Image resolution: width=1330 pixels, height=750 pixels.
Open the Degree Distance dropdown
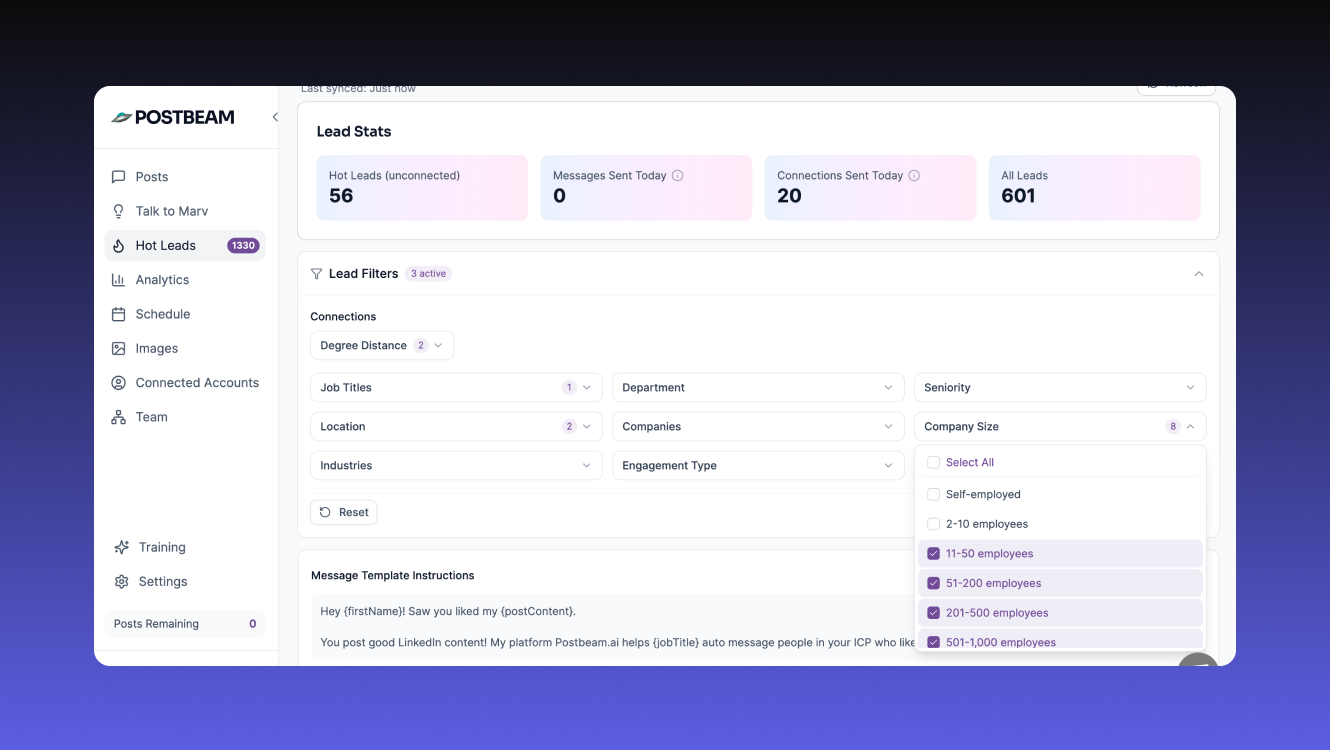(382, 346)
